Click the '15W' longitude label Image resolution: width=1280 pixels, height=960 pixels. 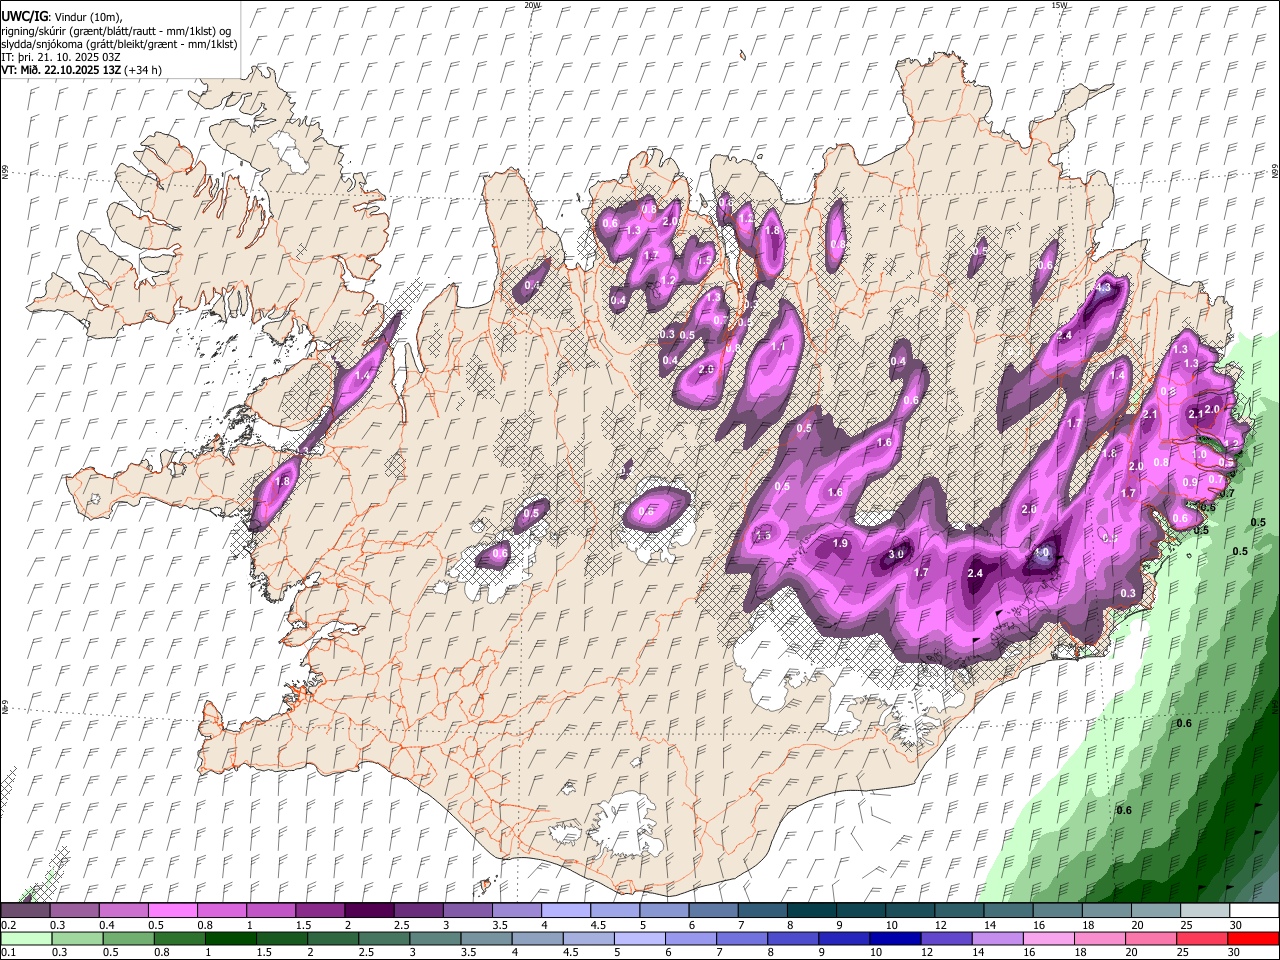[1059, 5]
